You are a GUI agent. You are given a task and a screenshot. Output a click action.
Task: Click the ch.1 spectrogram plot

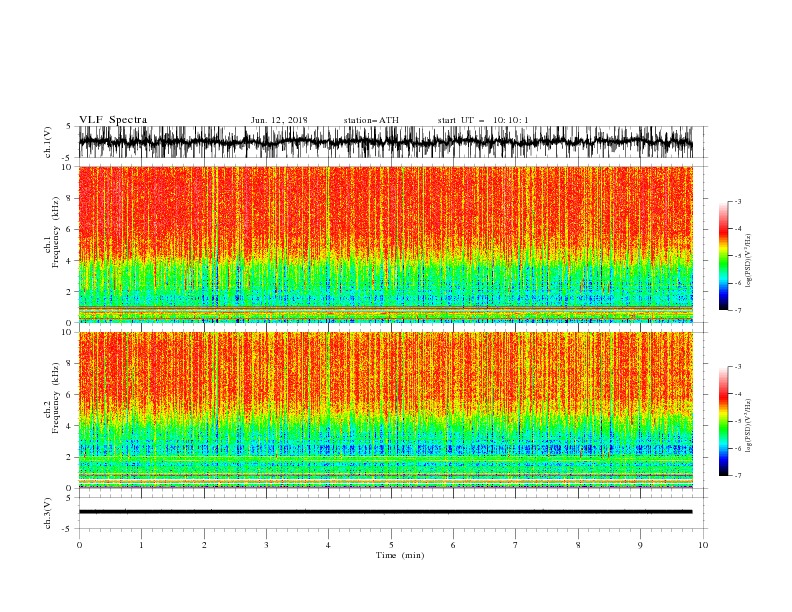(x=385, y=244)
